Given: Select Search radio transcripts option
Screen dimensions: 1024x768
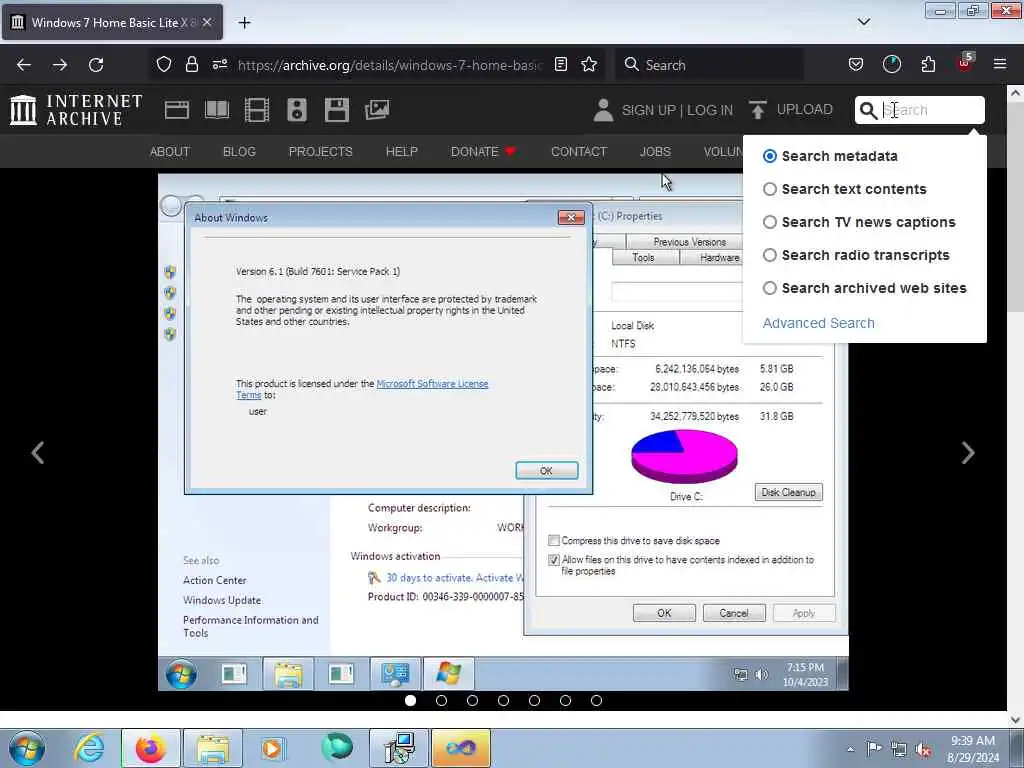Looking at the screenshot, I should [770, 255].
